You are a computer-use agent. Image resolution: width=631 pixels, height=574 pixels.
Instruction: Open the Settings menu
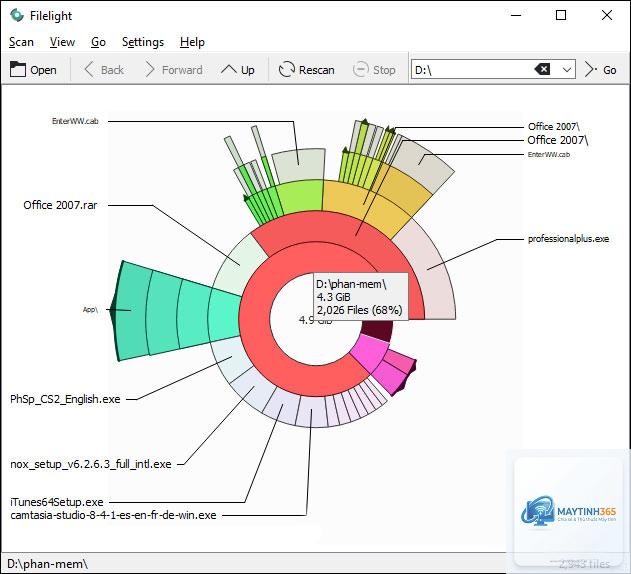pos(143,42)
